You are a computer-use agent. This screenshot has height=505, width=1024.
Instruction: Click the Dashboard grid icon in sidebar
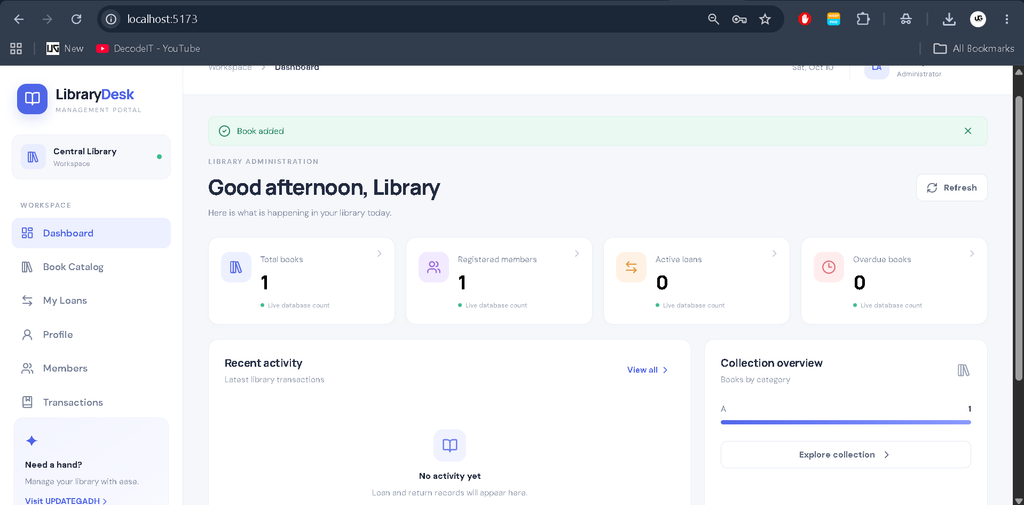[27, 233]
